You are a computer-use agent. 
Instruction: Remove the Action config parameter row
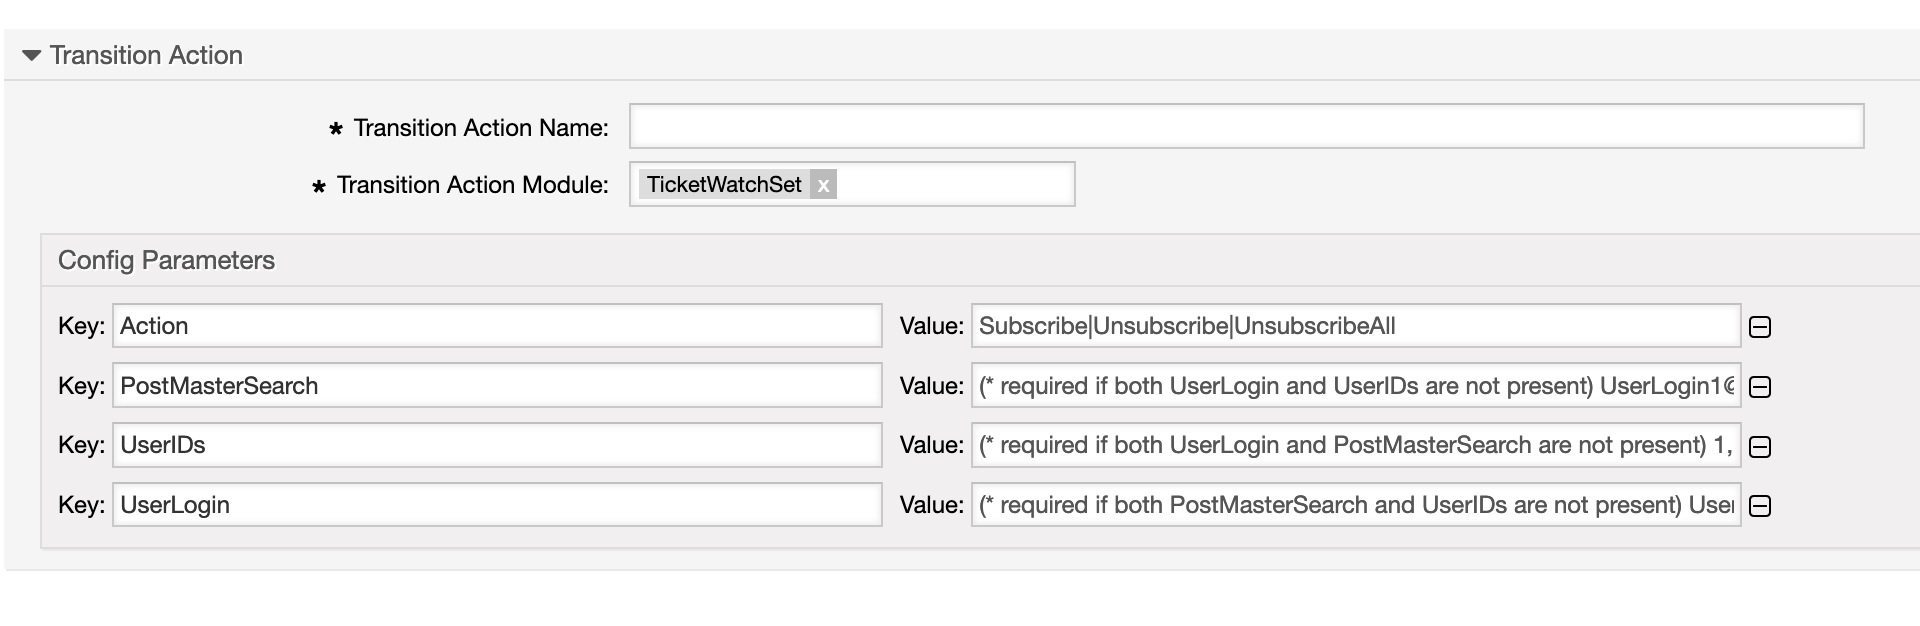1760,327
